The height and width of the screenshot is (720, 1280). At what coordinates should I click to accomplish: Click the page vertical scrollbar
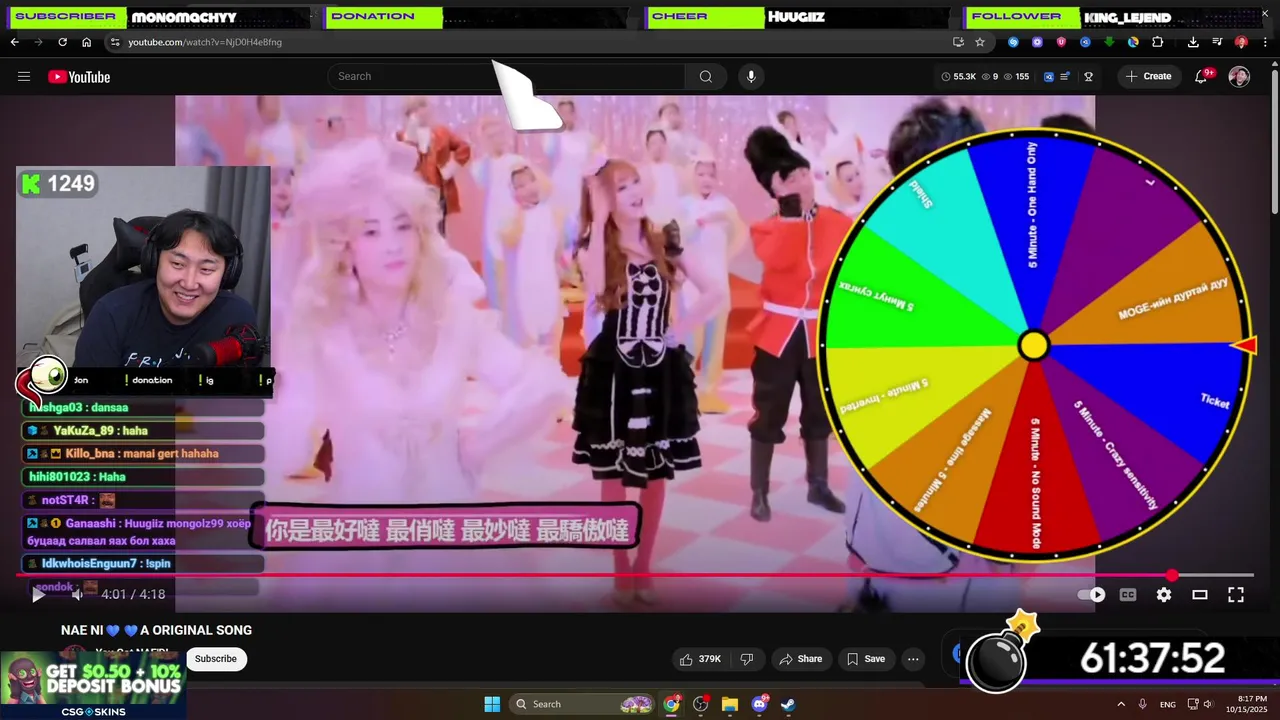[1274, 140]
